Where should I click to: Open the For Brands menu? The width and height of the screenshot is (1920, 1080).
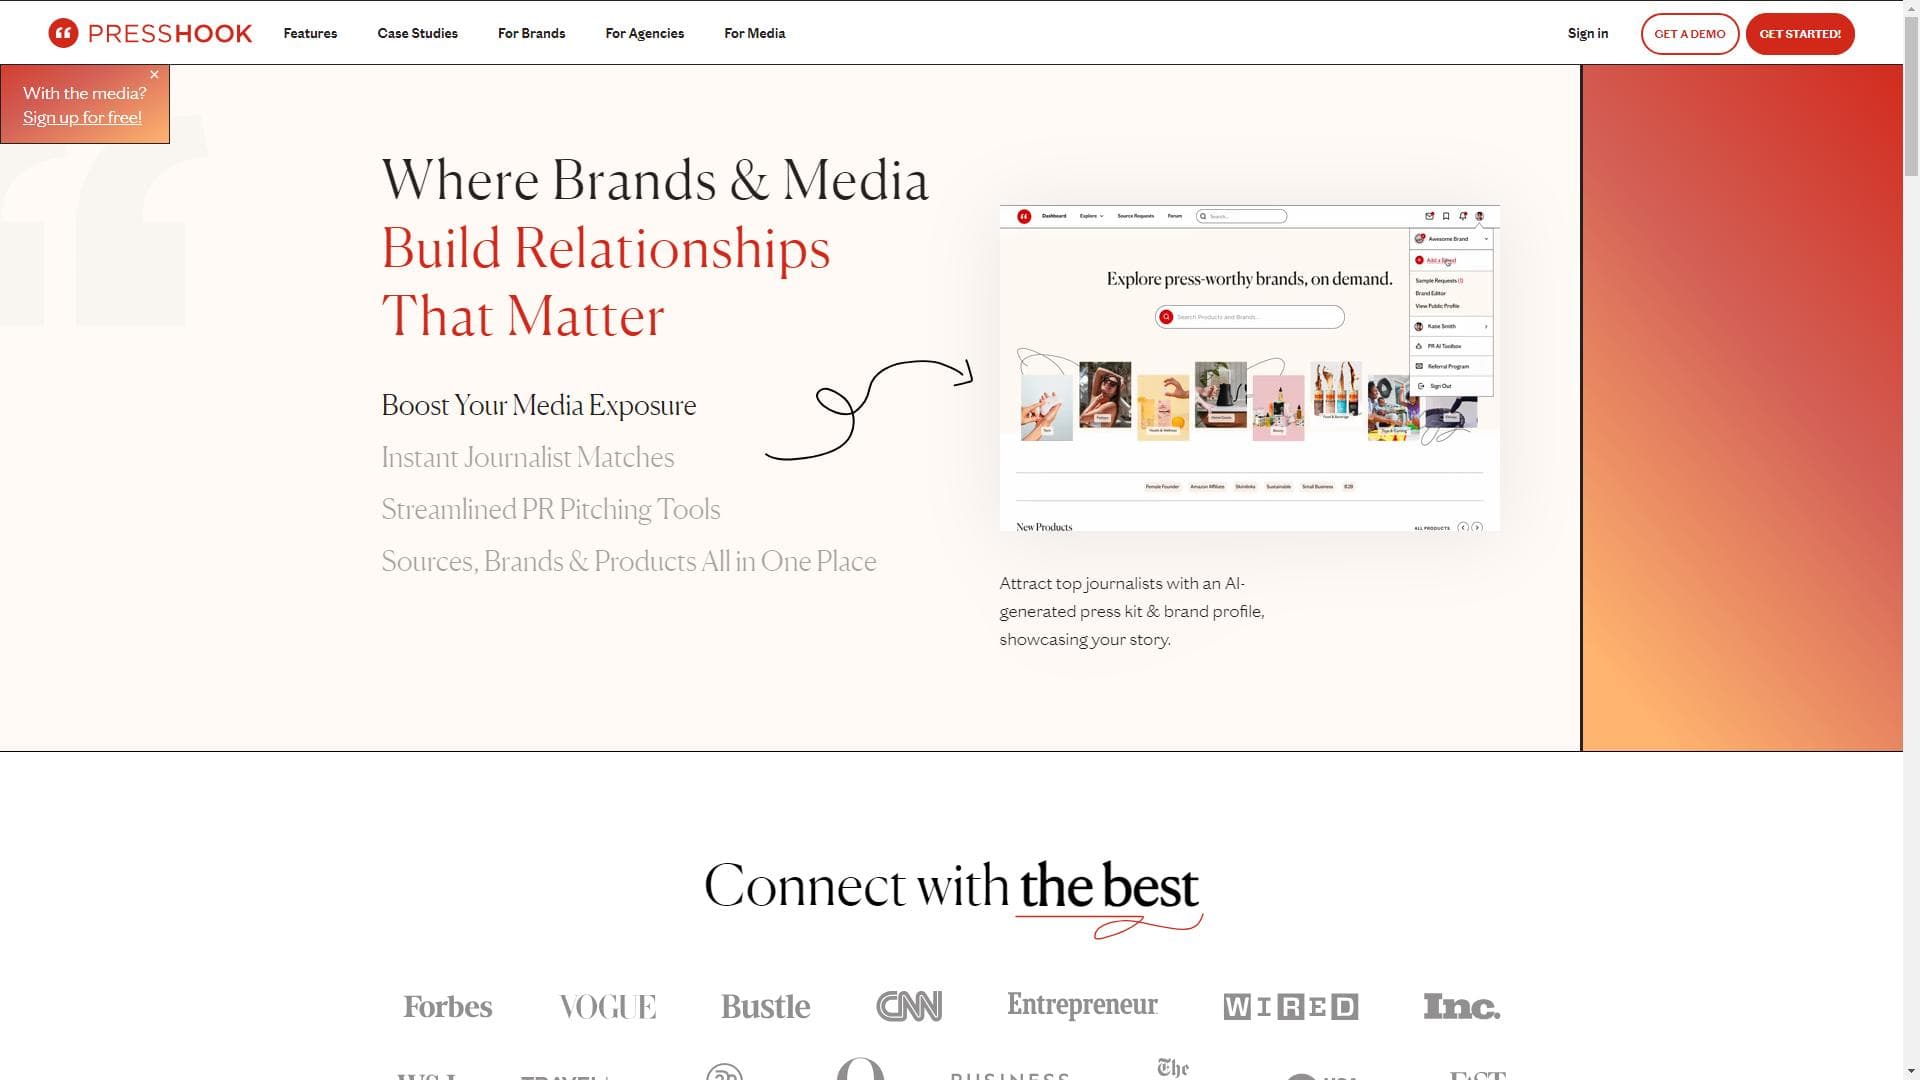(x=531, y=33)
